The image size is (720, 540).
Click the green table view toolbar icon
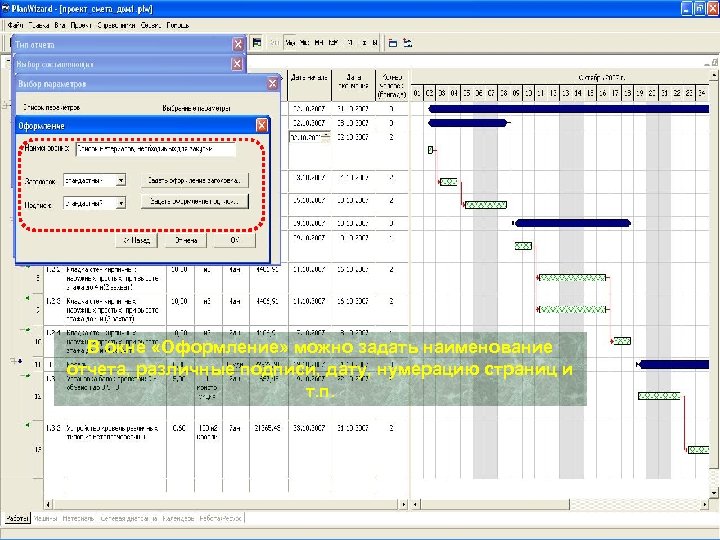click(257, 43)
